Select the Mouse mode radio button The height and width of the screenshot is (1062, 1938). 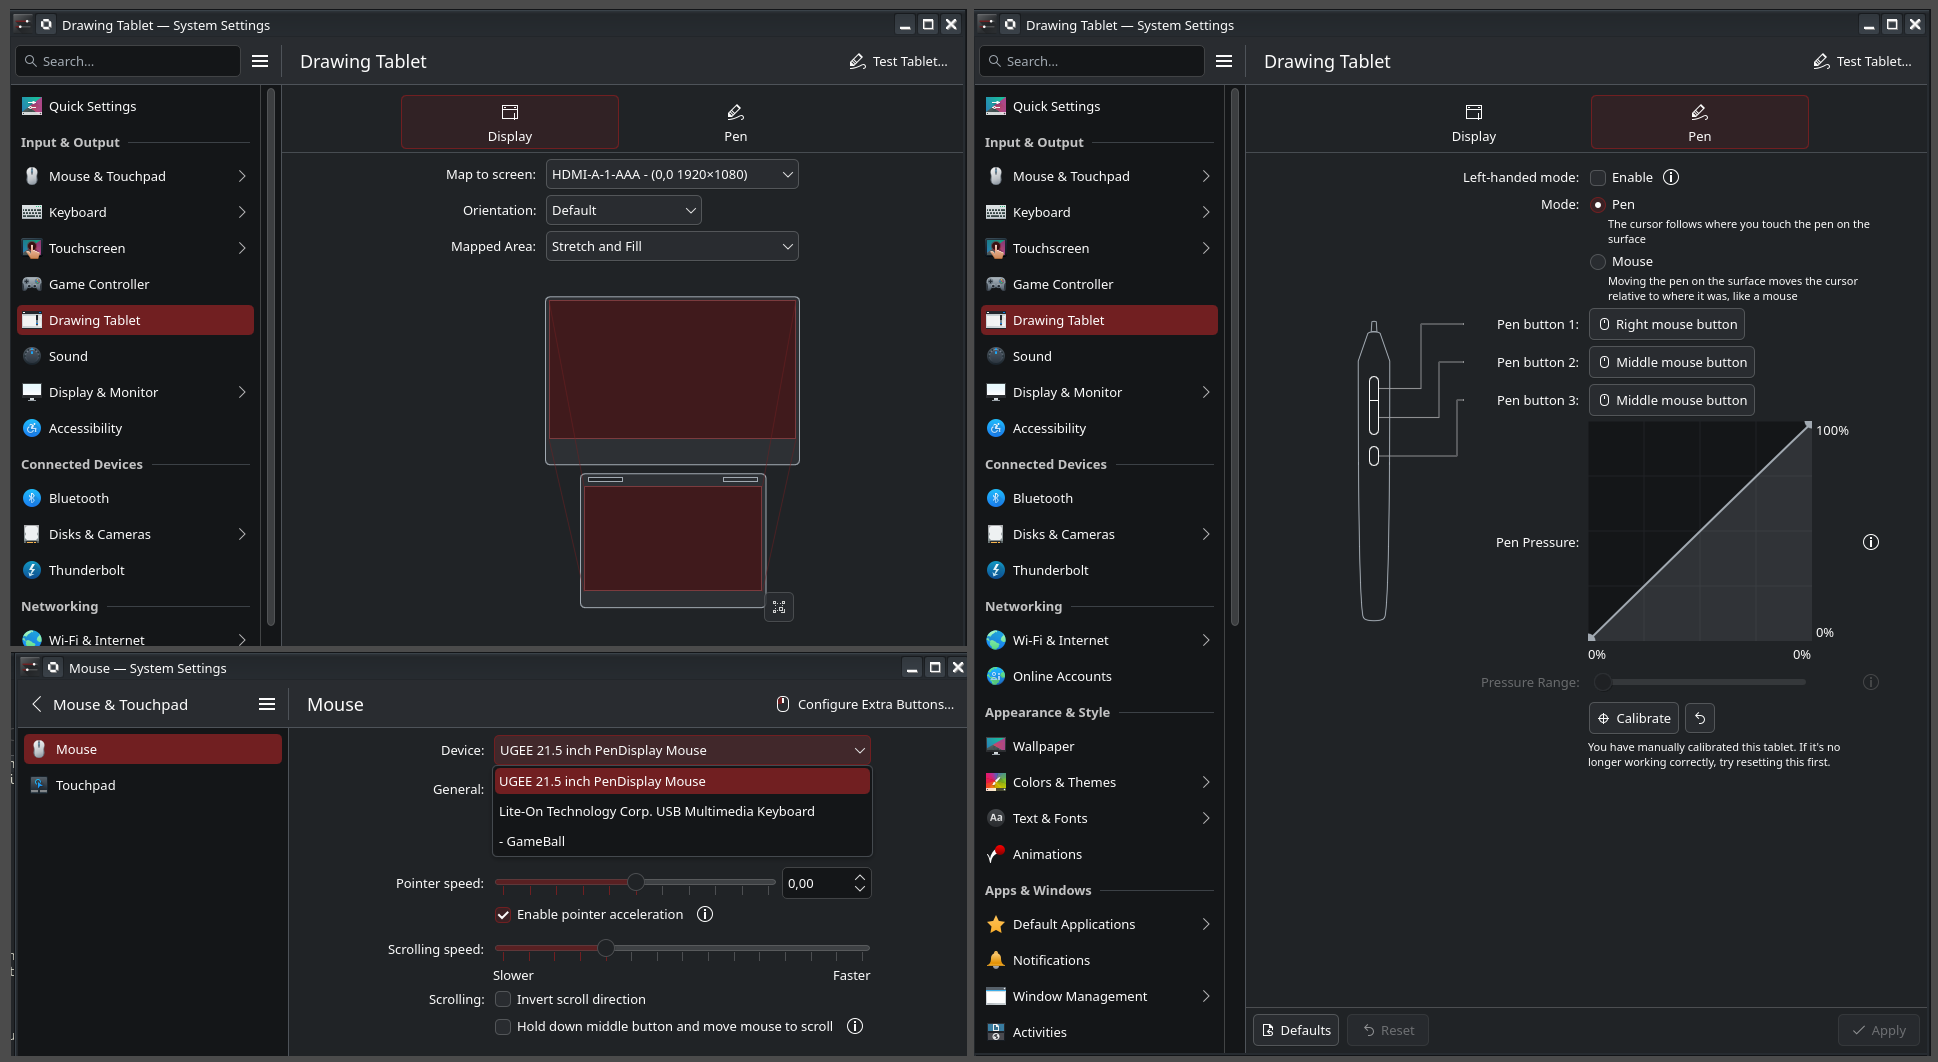tap(1598, 262)
